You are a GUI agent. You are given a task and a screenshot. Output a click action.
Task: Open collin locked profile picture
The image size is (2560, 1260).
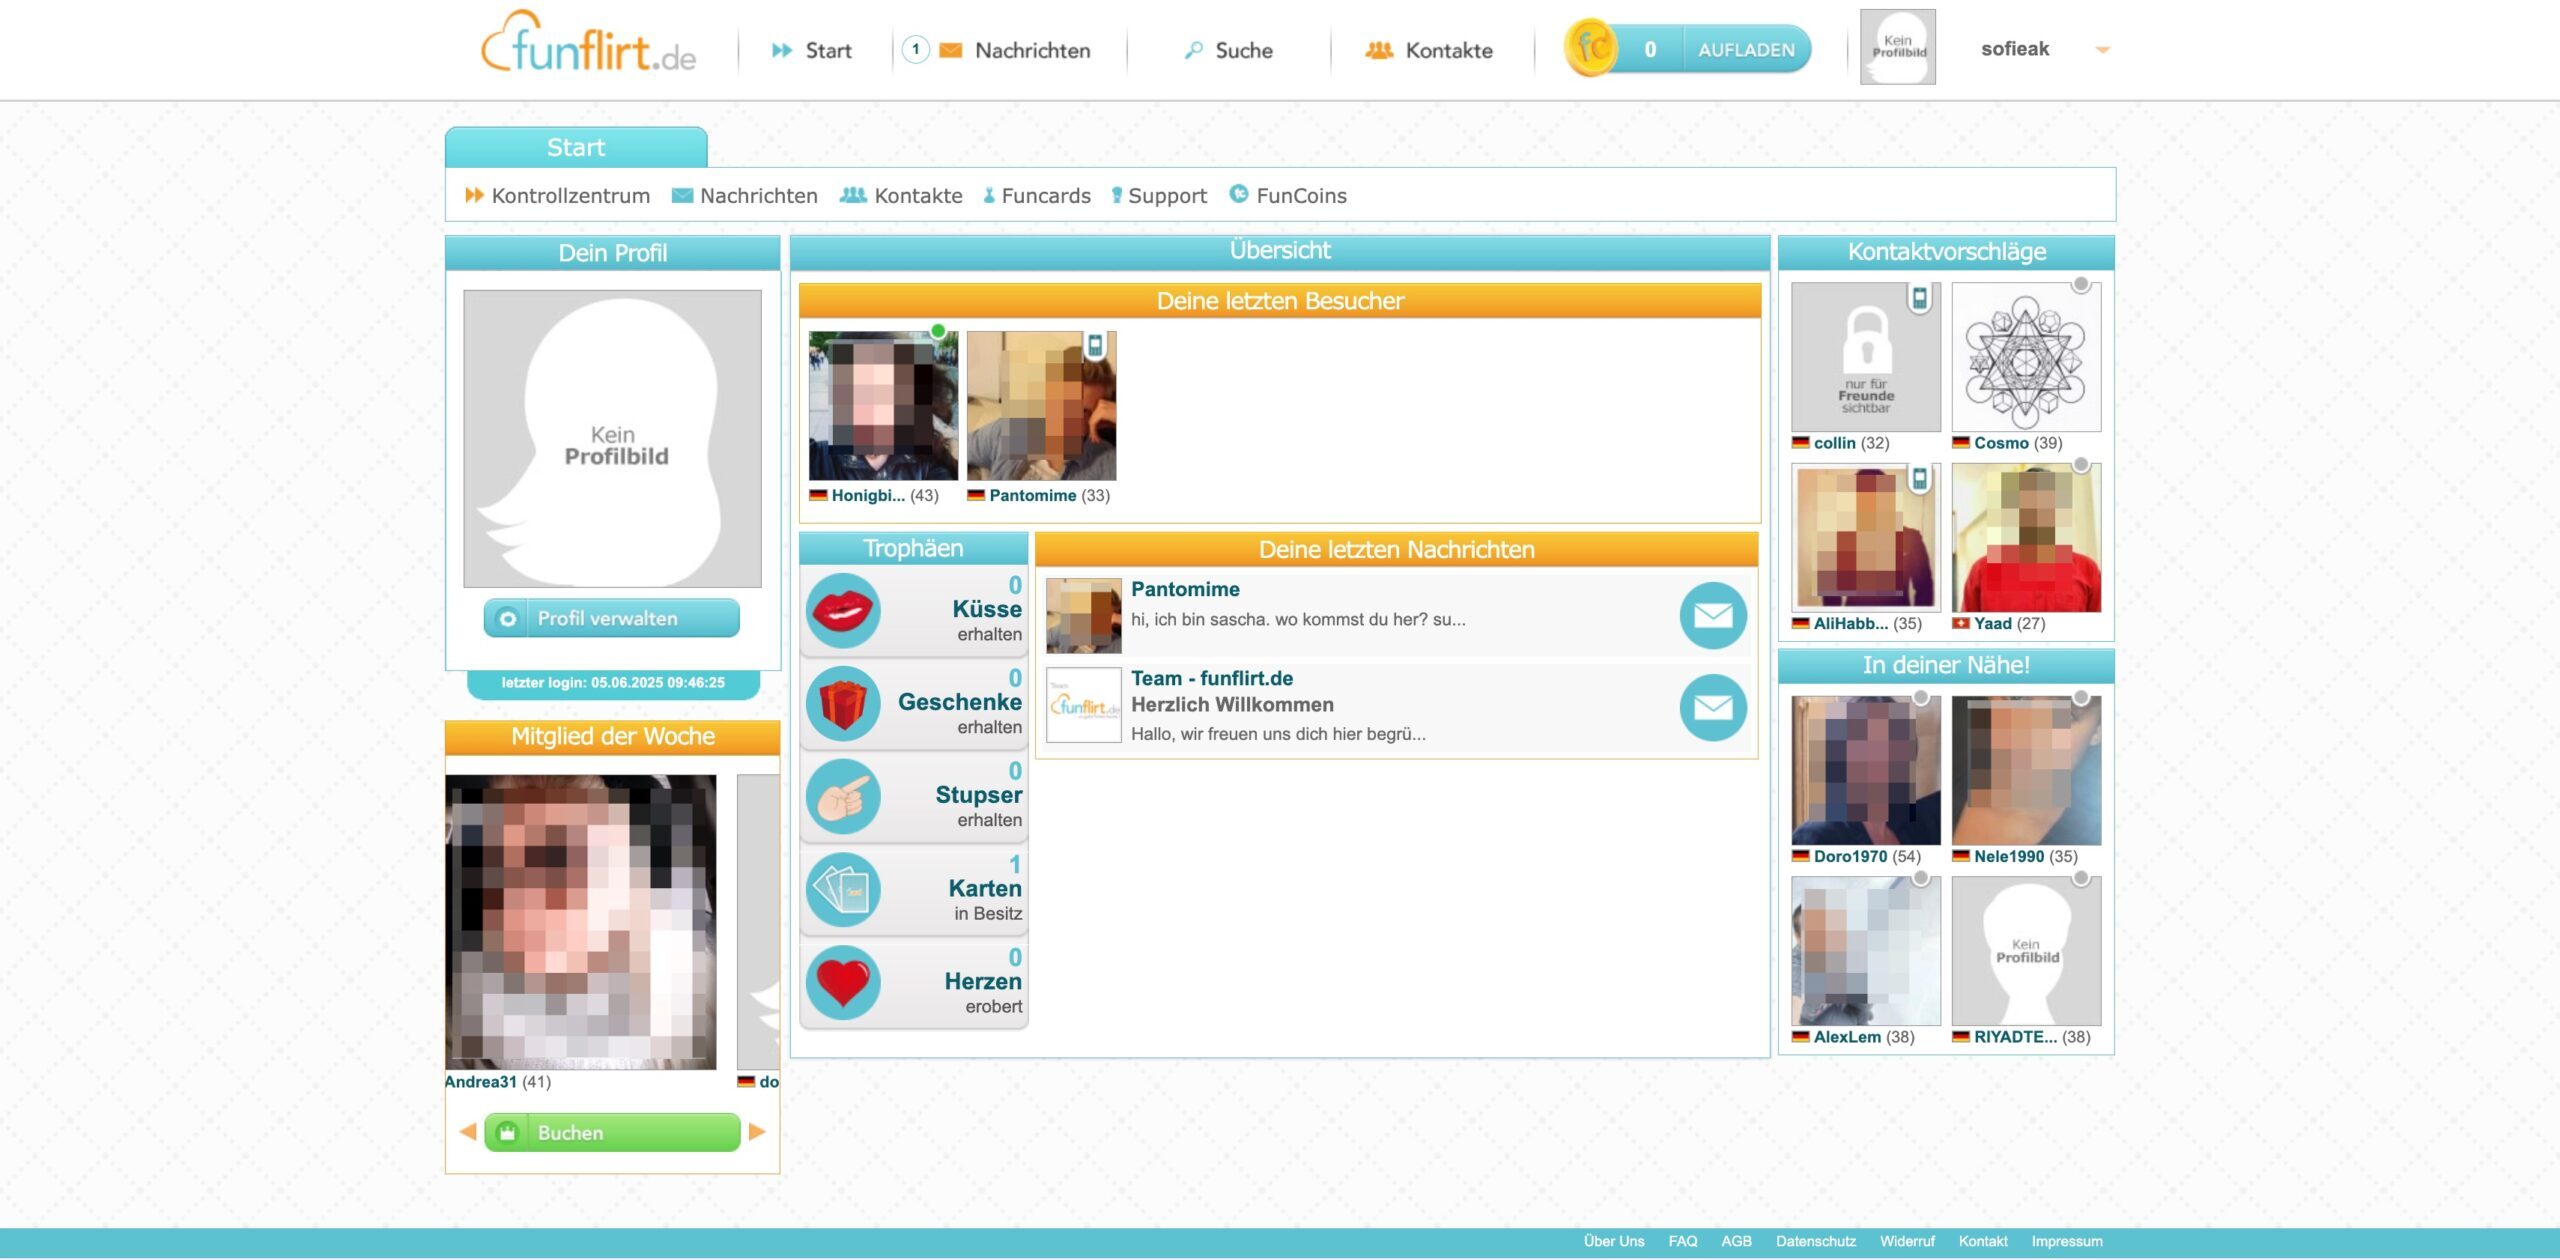tap(1866, 357)
